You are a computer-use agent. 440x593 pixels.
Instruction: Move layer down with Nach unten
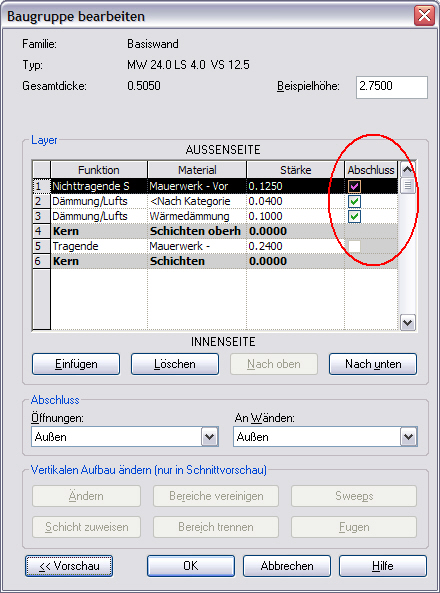[x=373, y=364]
